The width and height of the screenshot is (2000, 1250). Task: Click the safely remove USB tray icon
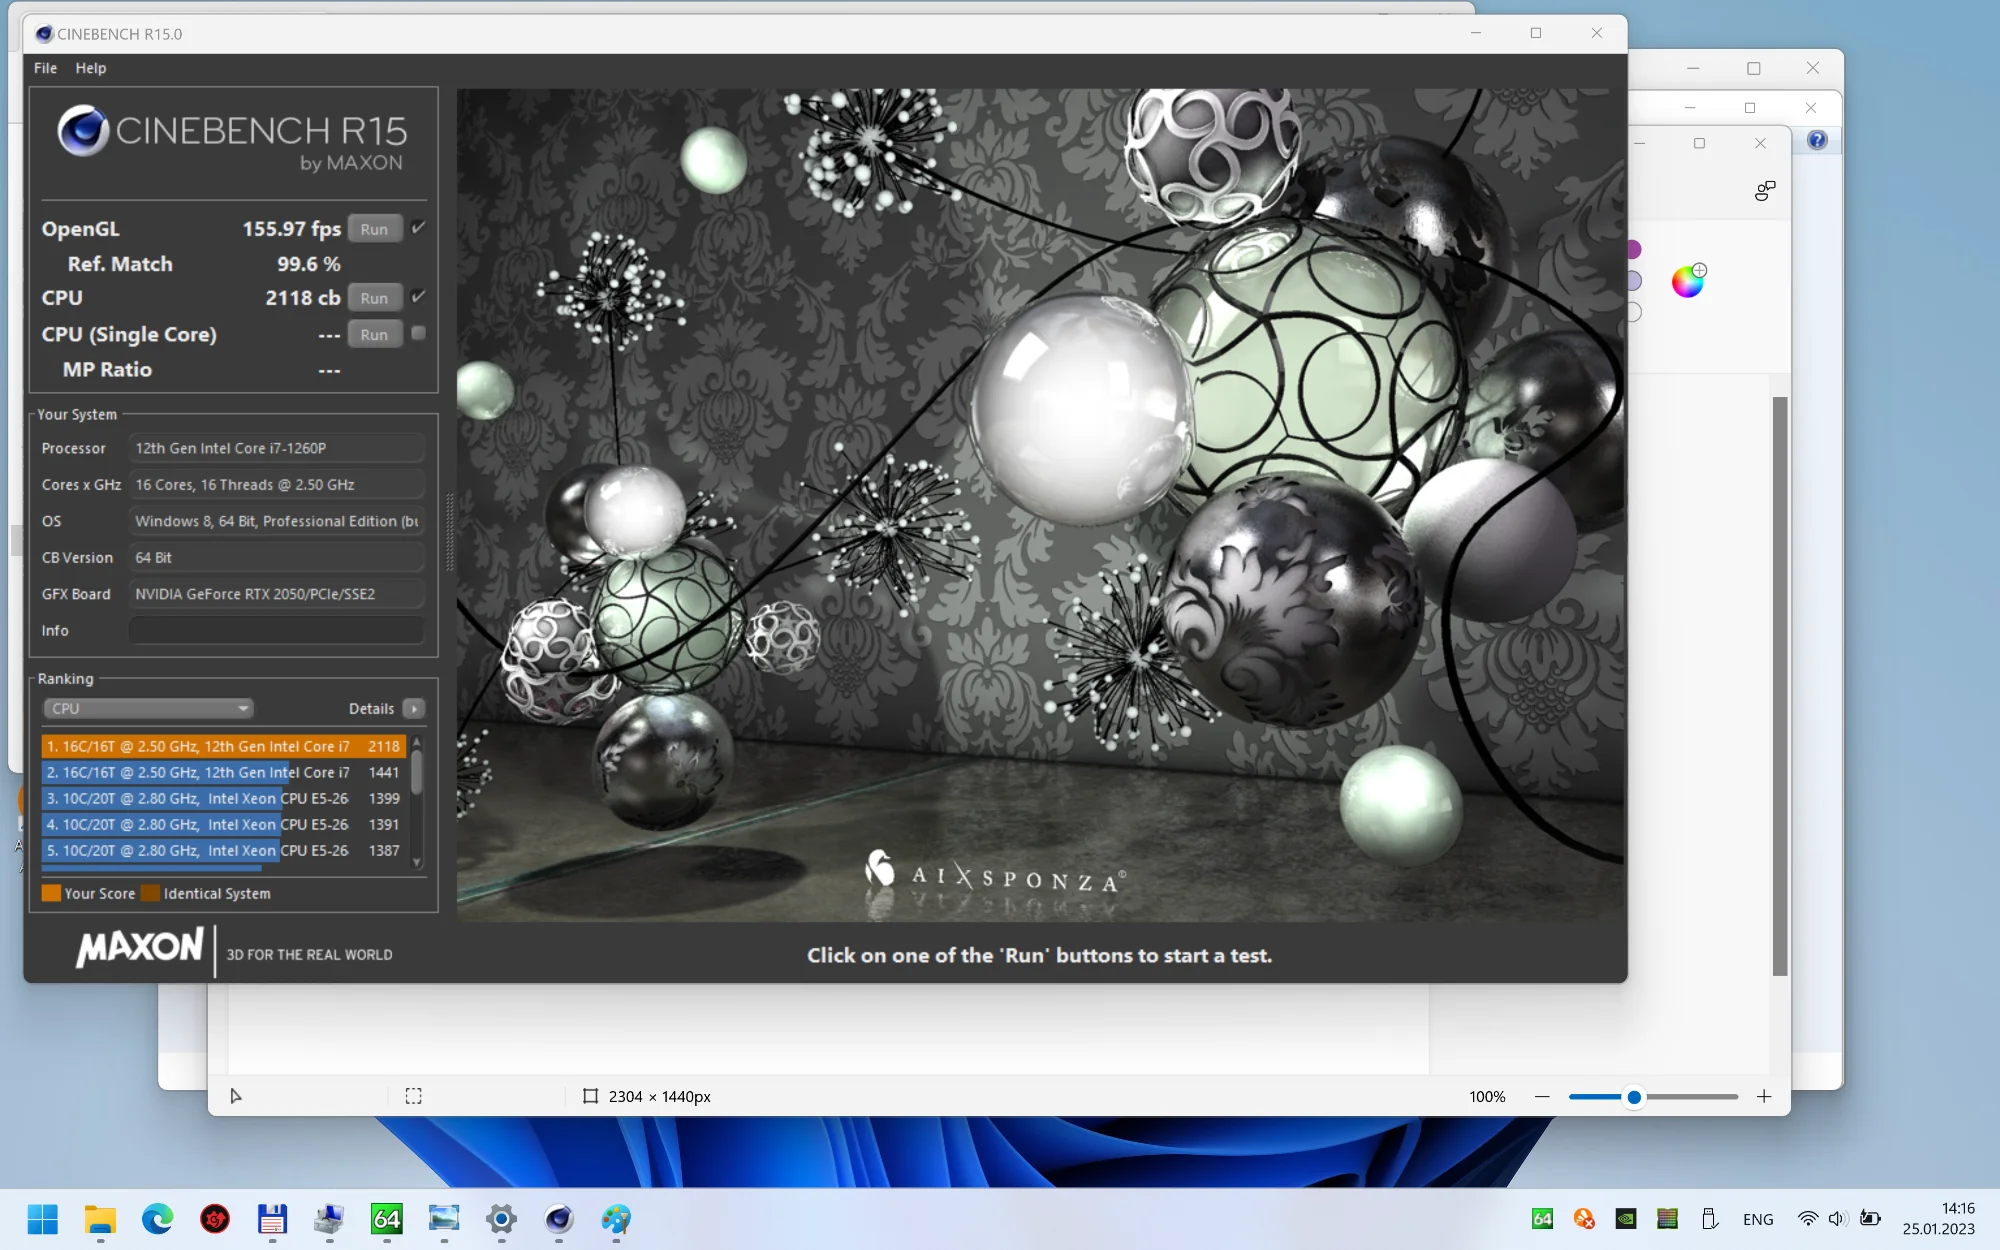pyautogui.click(x=1709, y=1219)
